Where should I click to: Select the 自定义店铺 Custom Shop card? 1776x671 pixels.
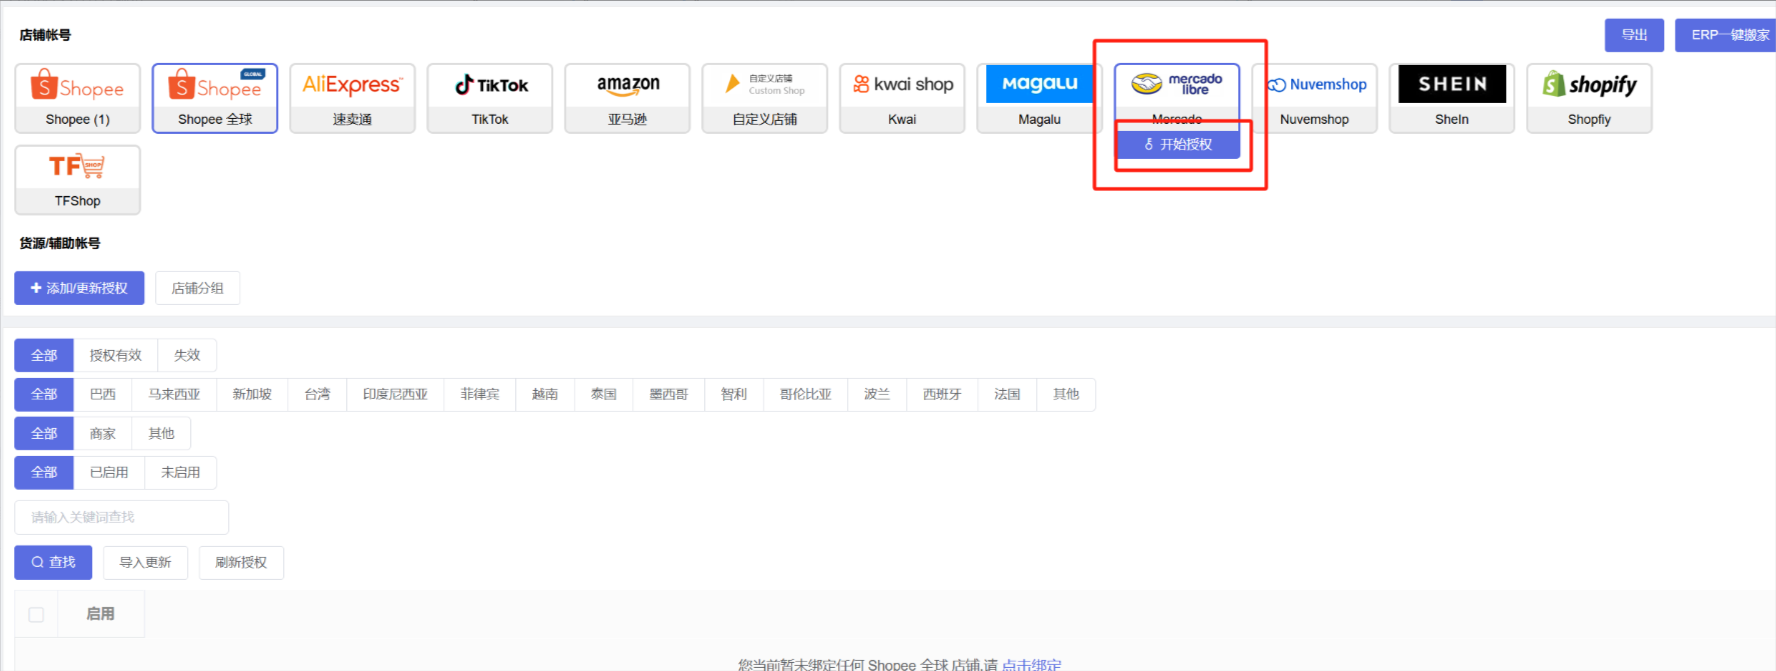point(765,98)
